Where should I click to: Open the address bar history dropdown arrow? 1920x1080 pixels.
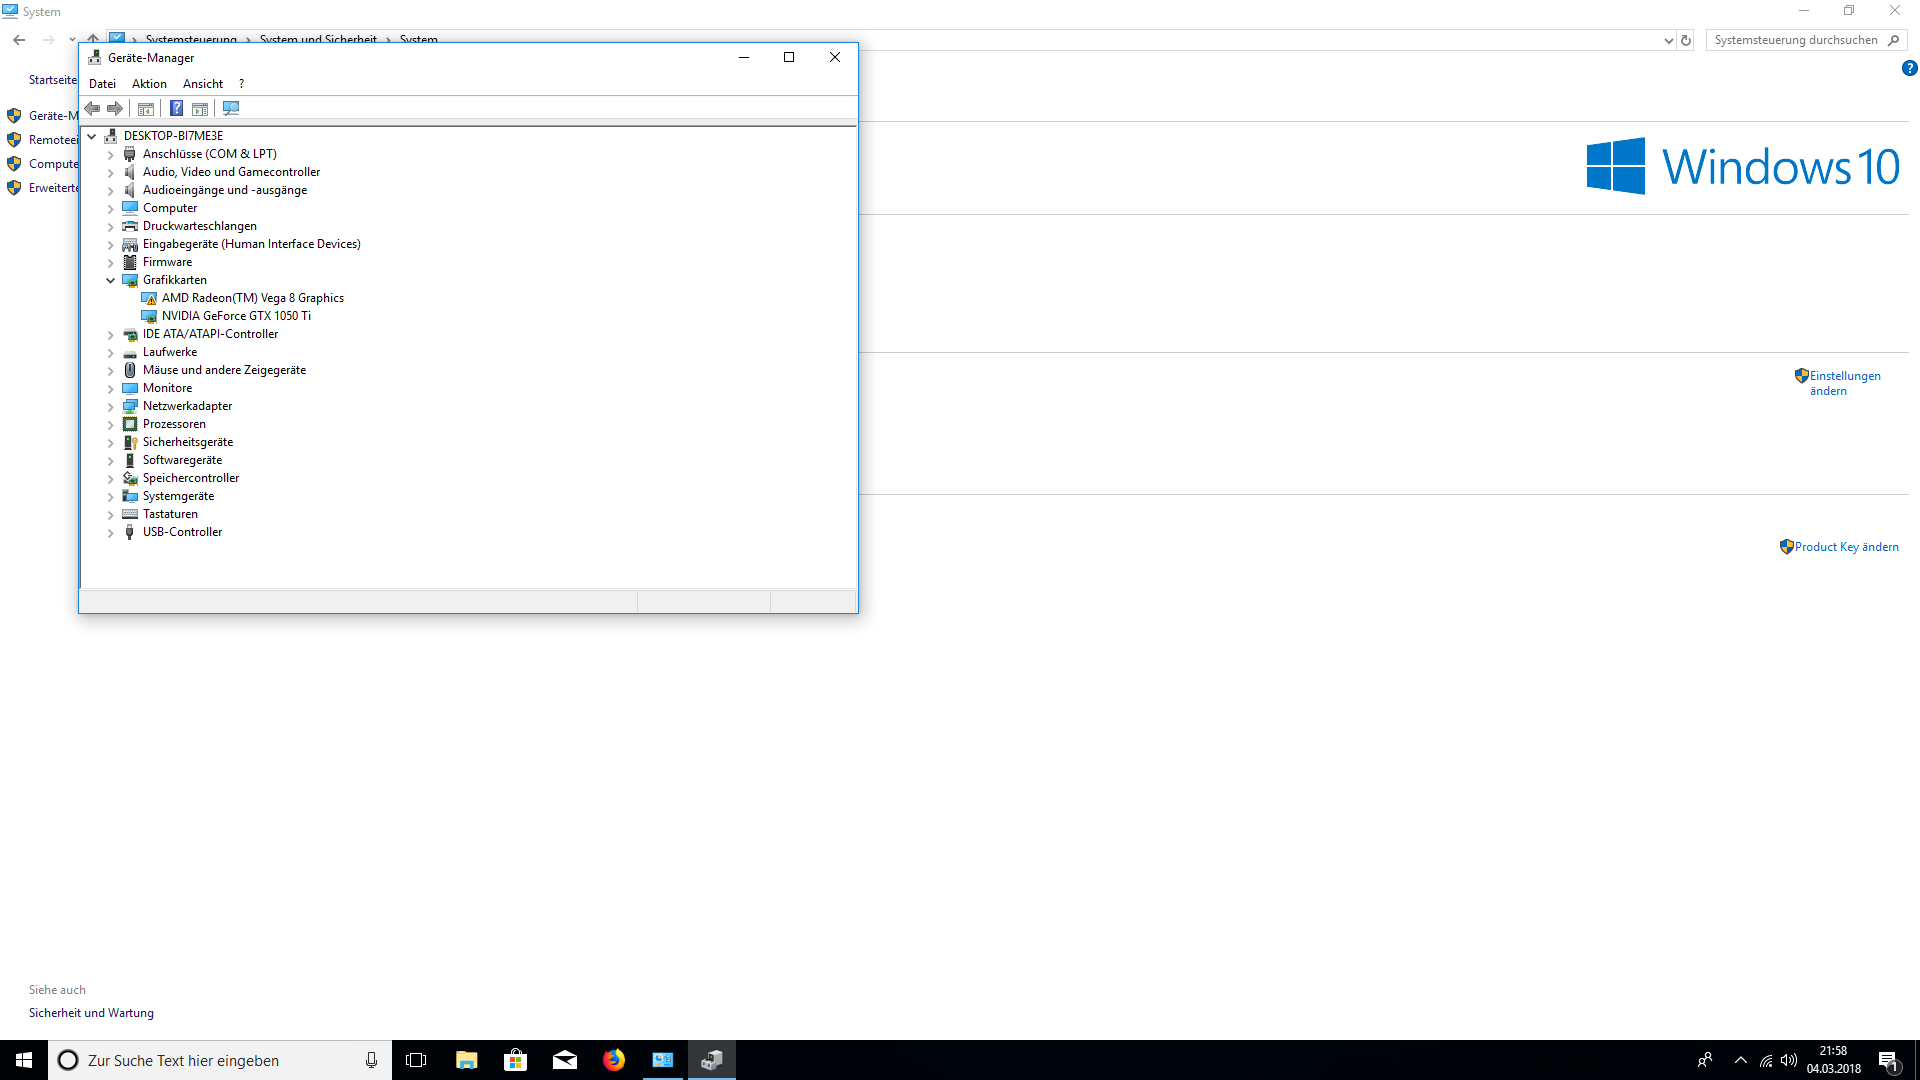point(1668,40)
